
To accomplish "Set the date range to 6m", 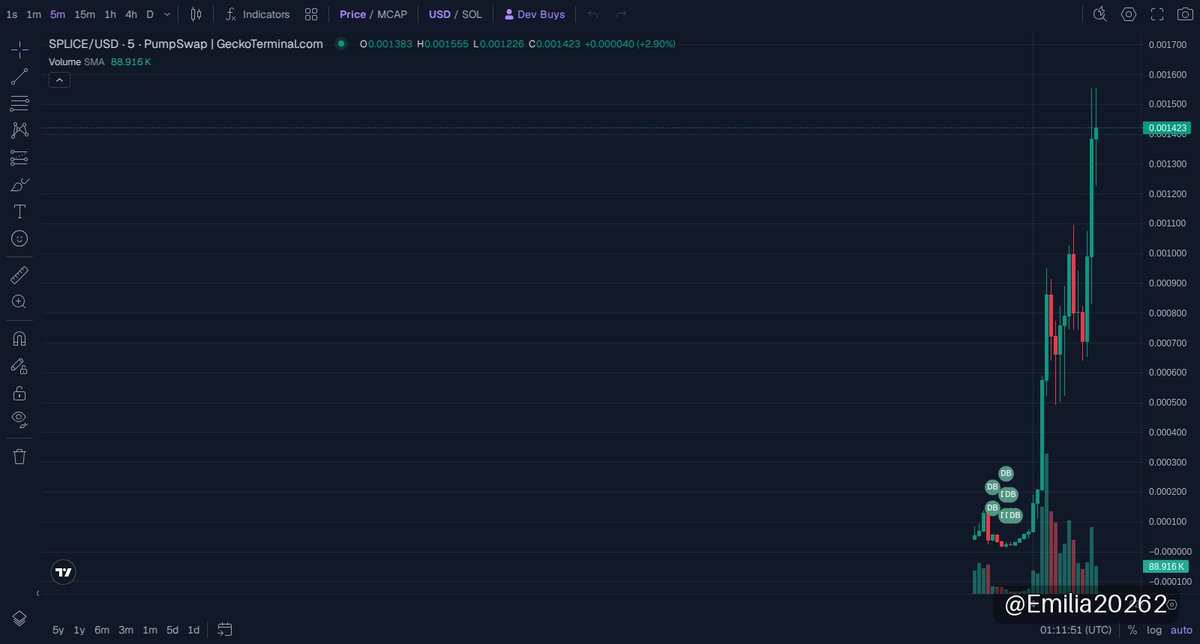I will pos(102,630).
